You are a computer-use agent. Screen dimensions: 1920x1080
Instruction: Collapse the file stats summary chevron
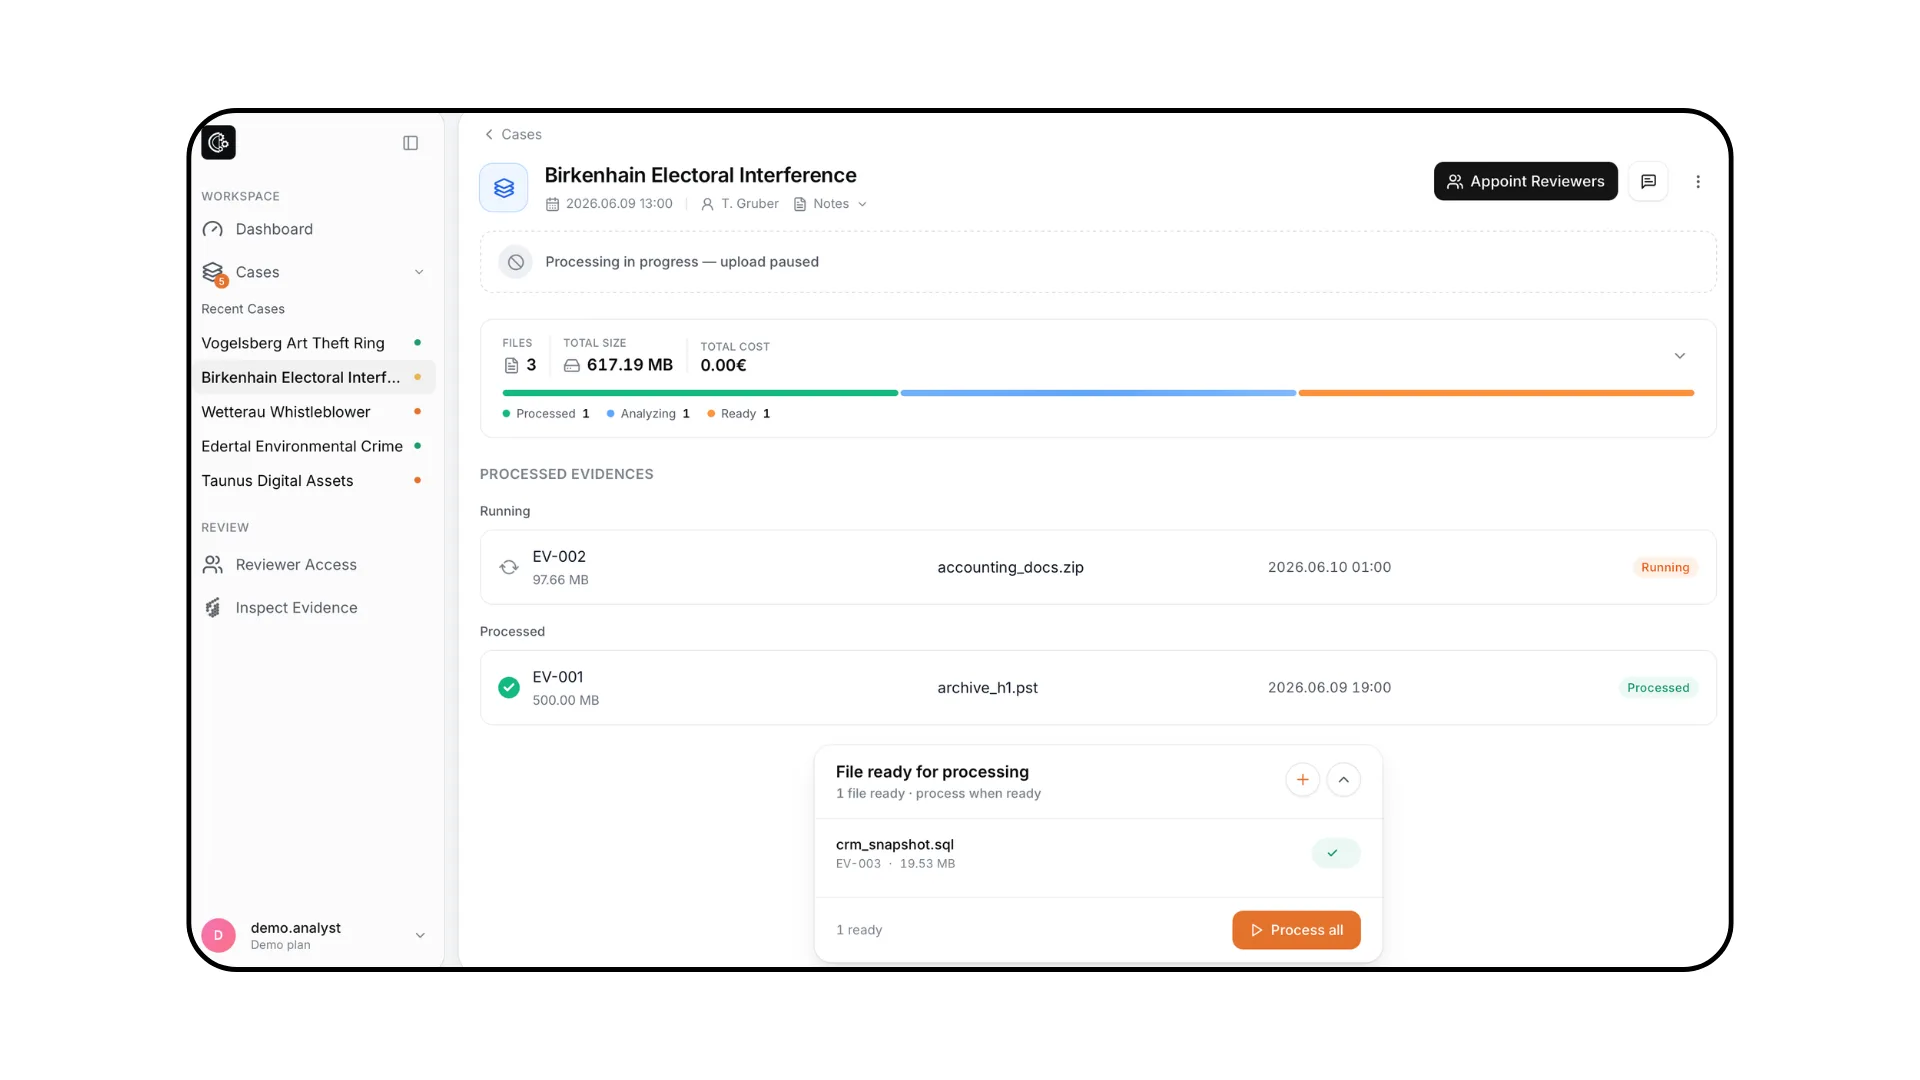tap(1679, 356)
